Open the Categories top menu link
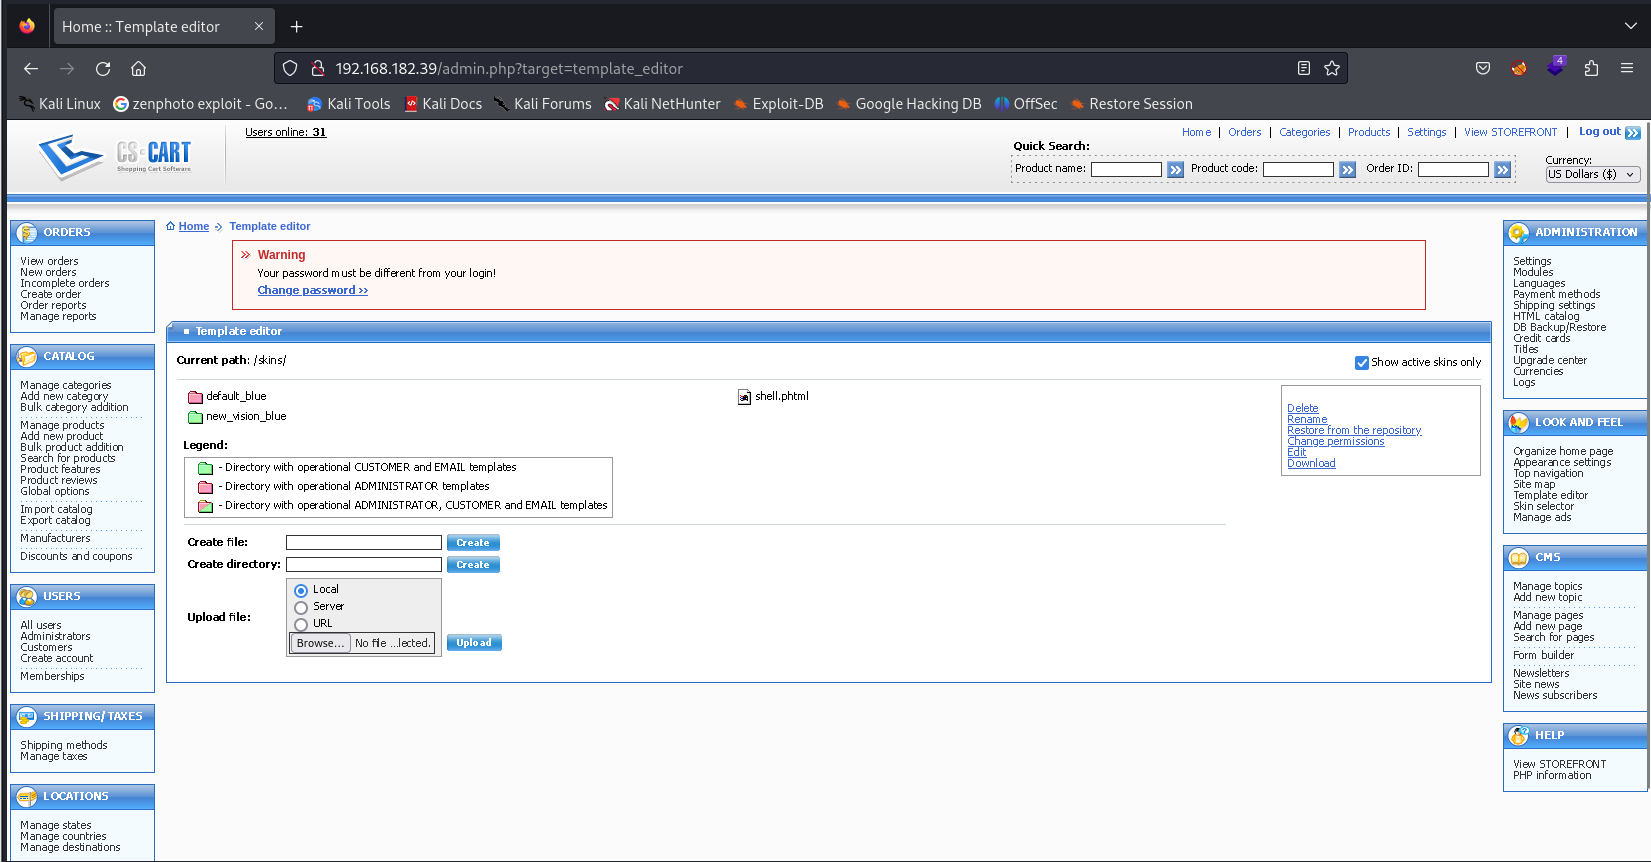Screen dimensions: 1651x862 tap(1304, 132)
